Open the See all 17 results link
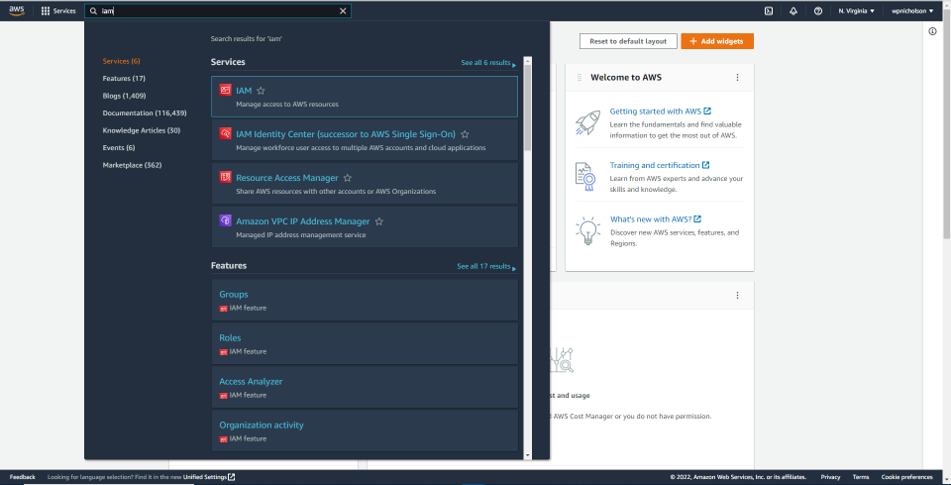This screenshot has width=951, height=485. pyautogui.click(x=486, y=267)
